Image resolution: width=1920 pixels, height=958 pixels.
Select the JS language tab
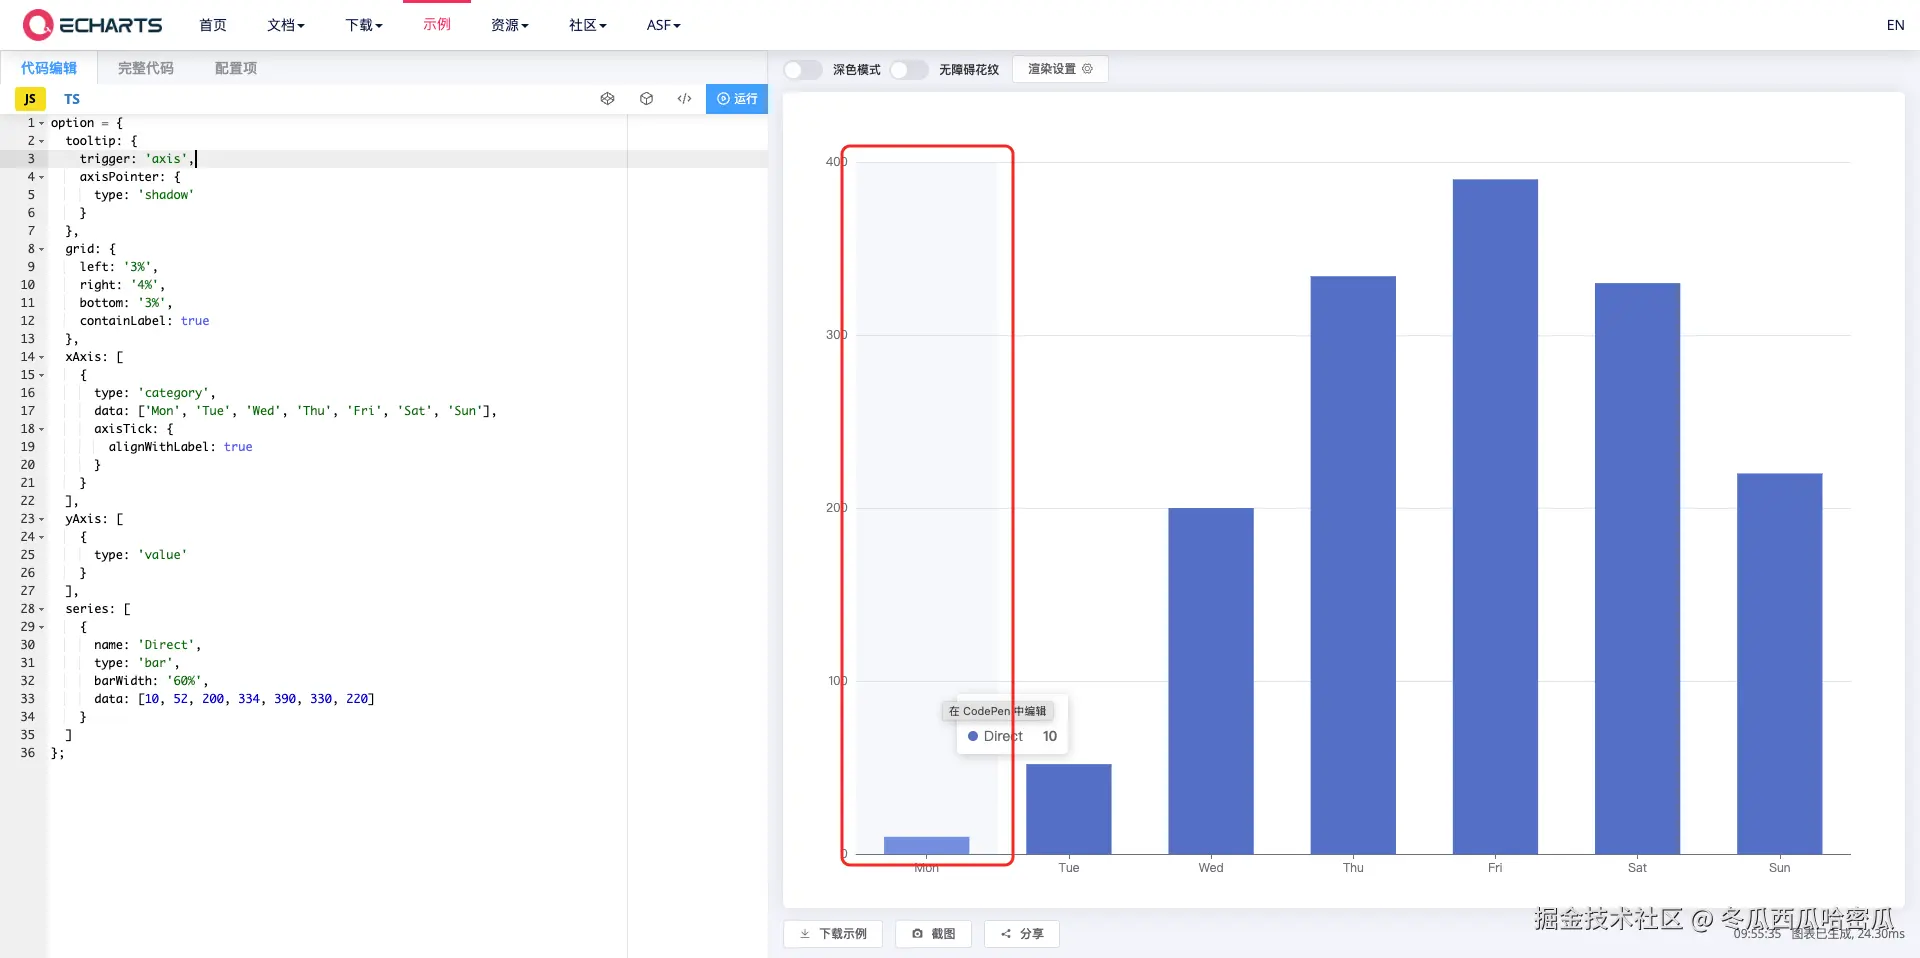(30, 99)
